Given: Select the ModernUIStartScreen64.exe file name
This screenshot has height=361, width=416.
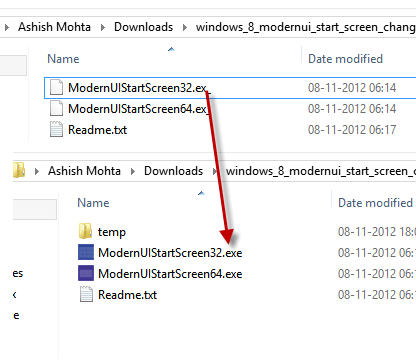Looking at the screenshot, I should 170,274.
